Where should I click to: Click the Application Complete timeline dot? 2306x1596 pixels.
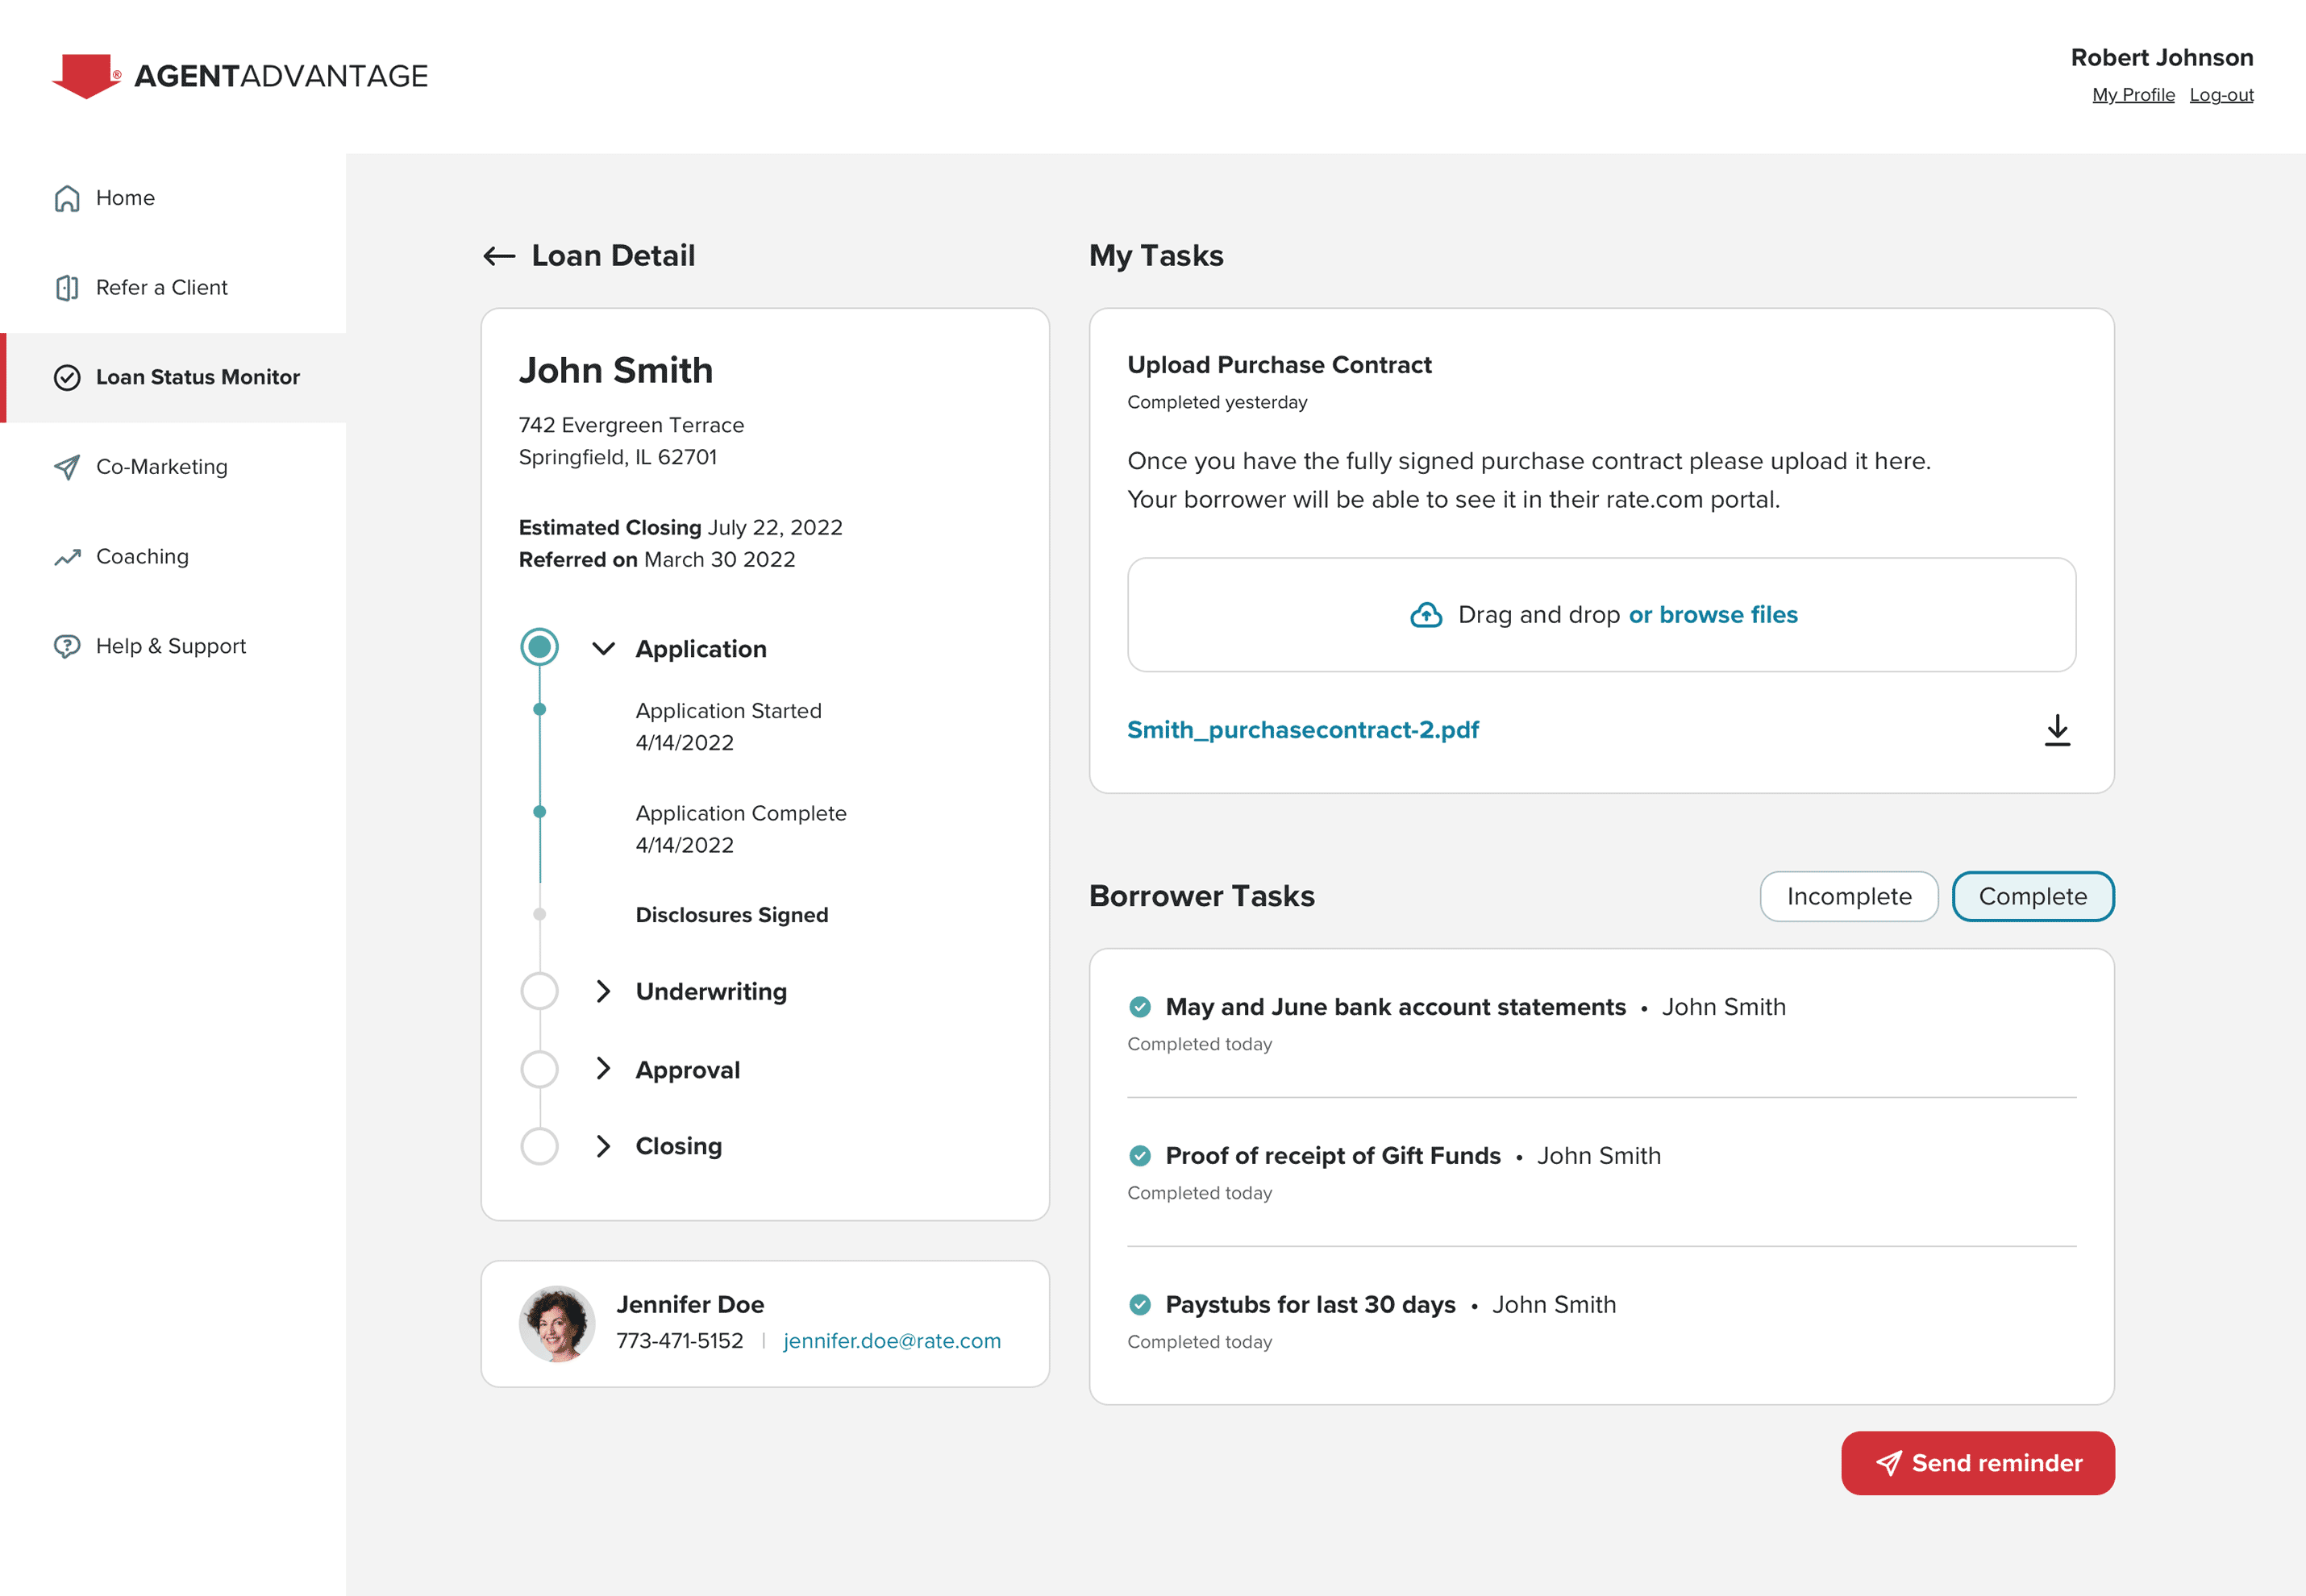point(539,812)
